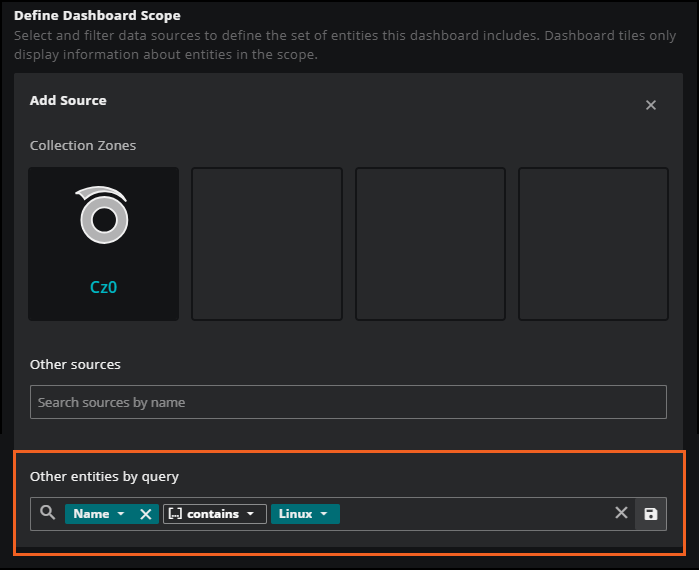Click the brackets icon beside contains
699x570 pixels.
click(175, 514)
